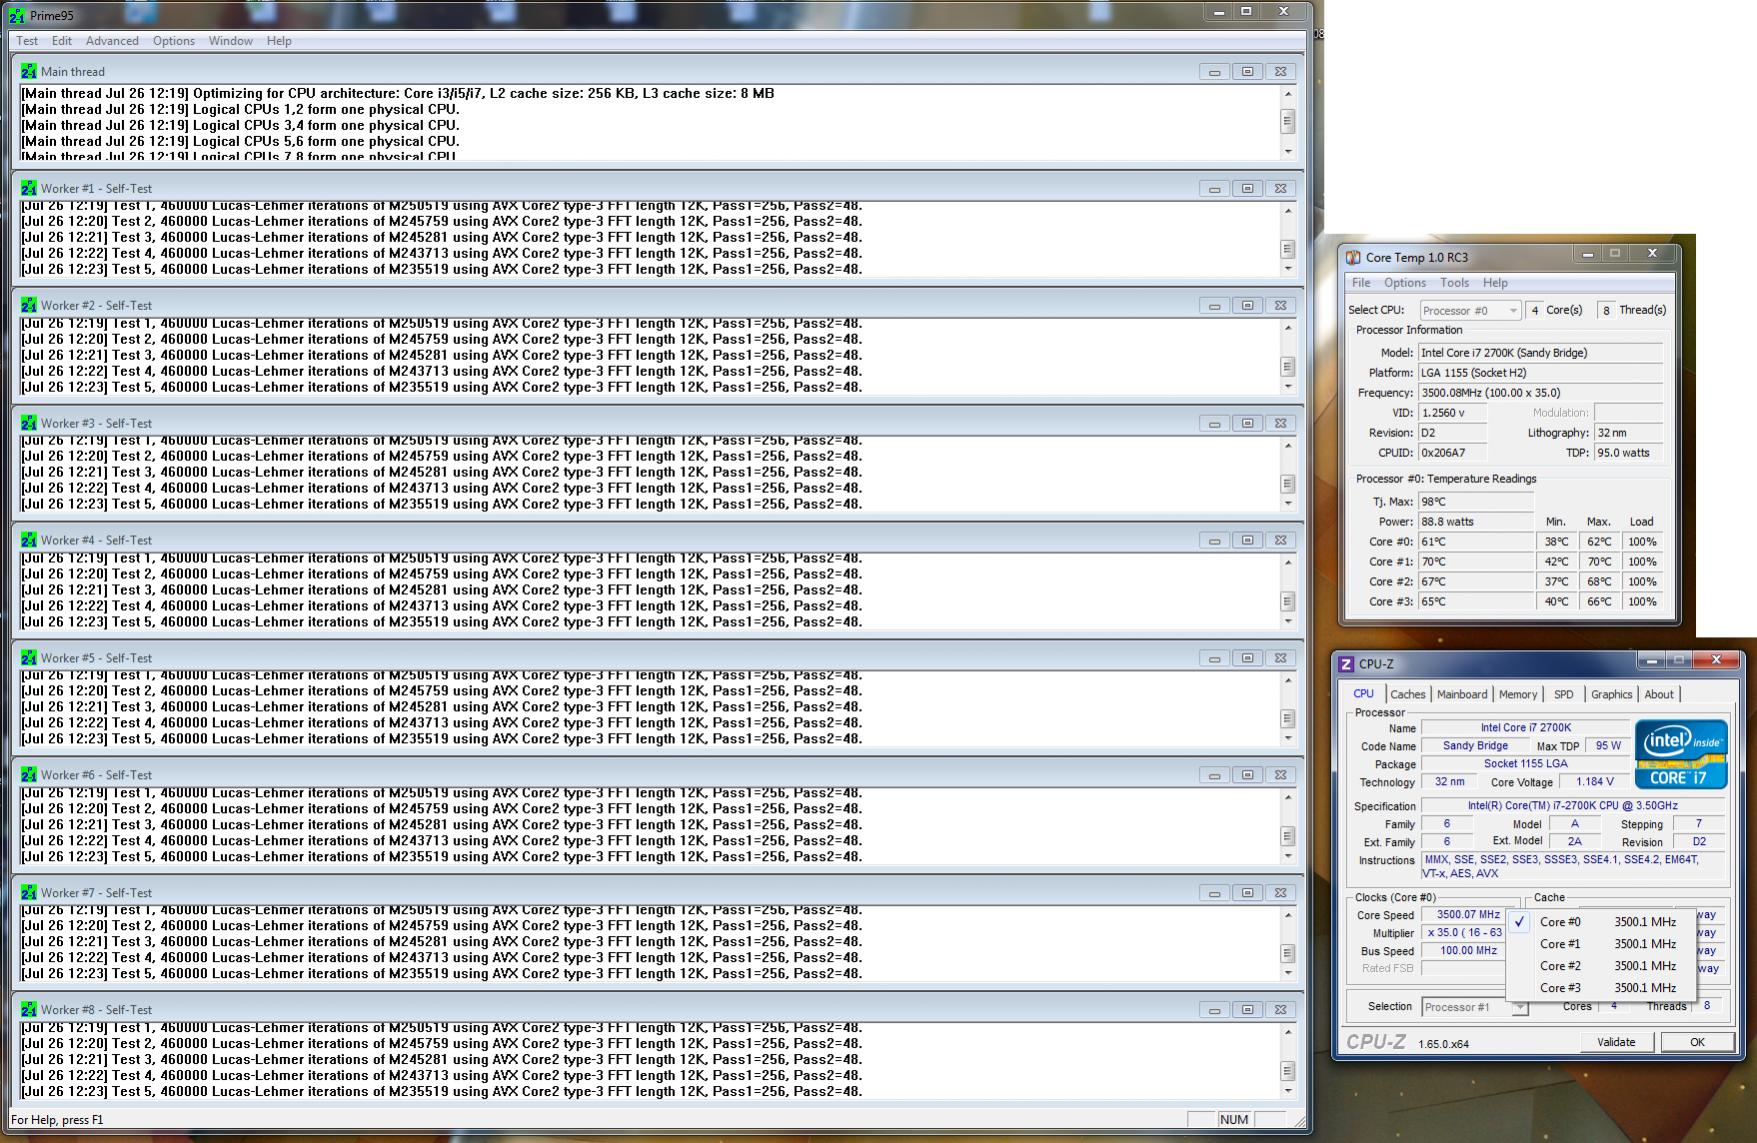Viewport: 1757px width, 1143px height.
Task: Select checked Core #0 in clocks popup
Action: tap(1600, 922)
